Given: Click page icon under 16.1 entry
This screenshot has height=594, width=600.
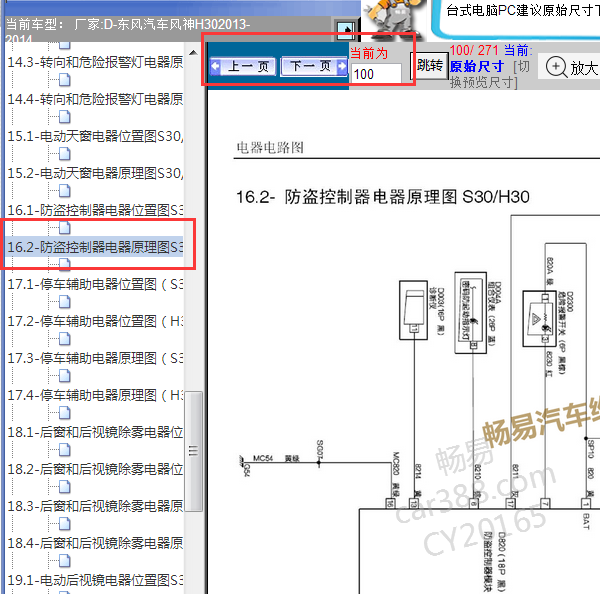Looking at the screenshot, I should (x=65, y=228).
